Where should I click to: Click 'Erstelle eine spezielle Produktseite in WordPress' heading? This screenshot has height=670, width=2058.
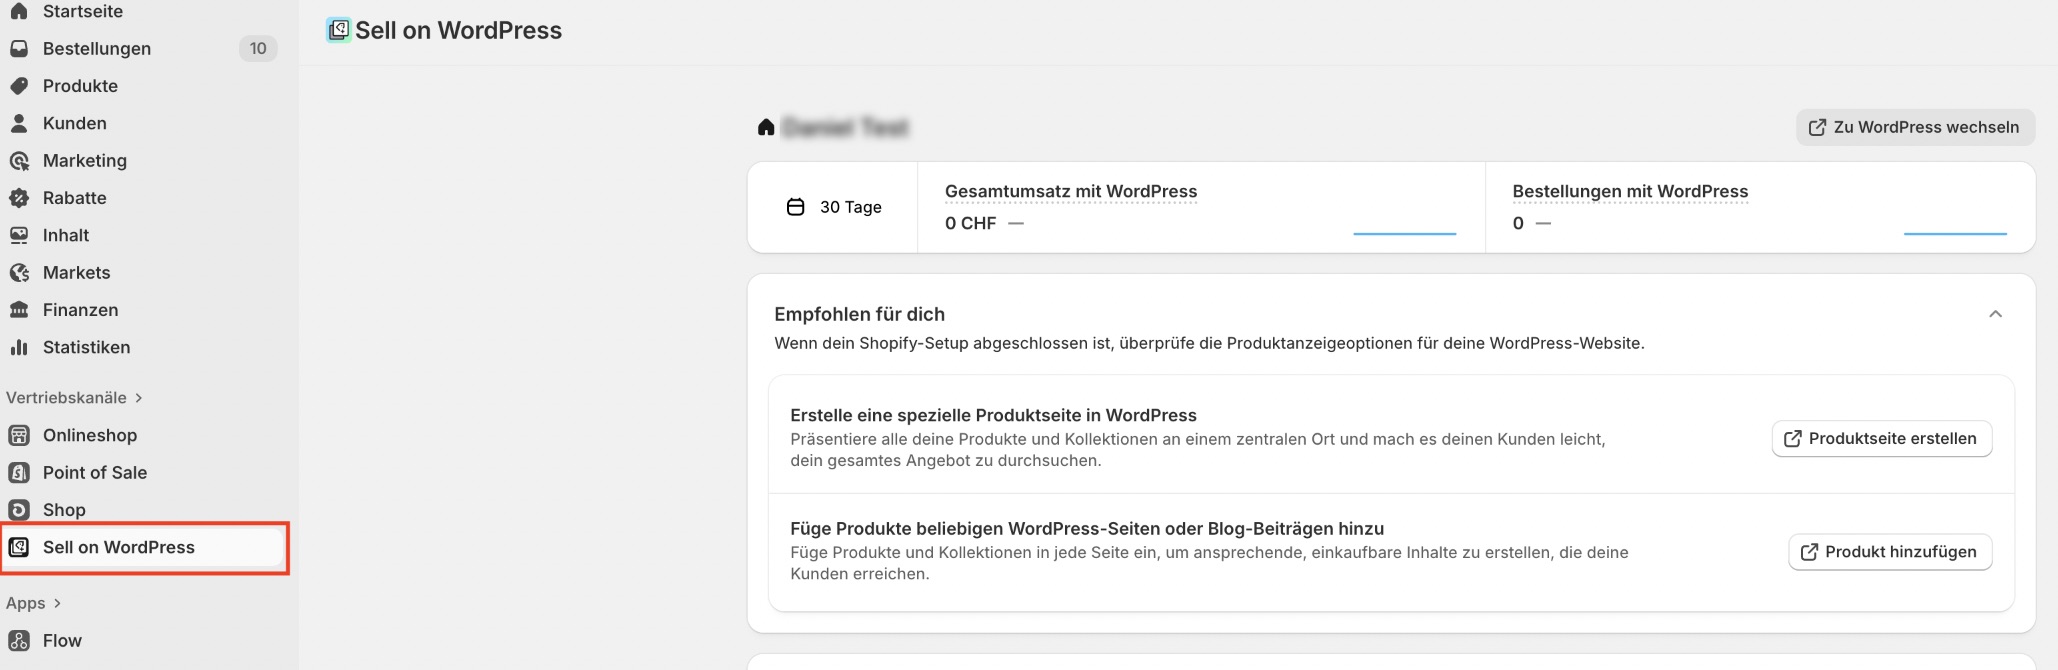click(x=993, y=415)
